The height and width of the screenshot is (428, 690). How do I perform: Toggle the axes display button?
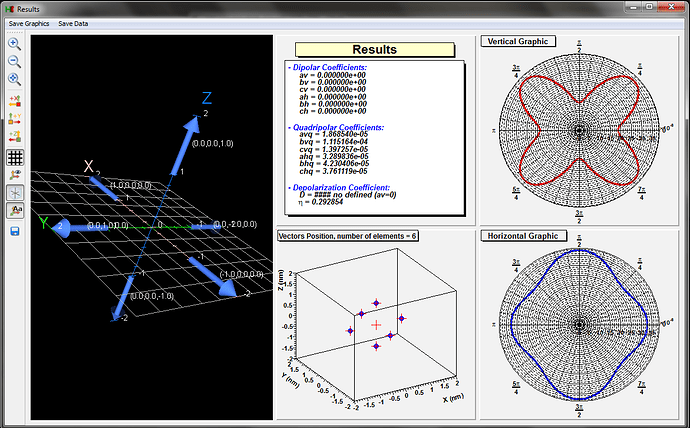pyautogui.click(x=15, y=192)
